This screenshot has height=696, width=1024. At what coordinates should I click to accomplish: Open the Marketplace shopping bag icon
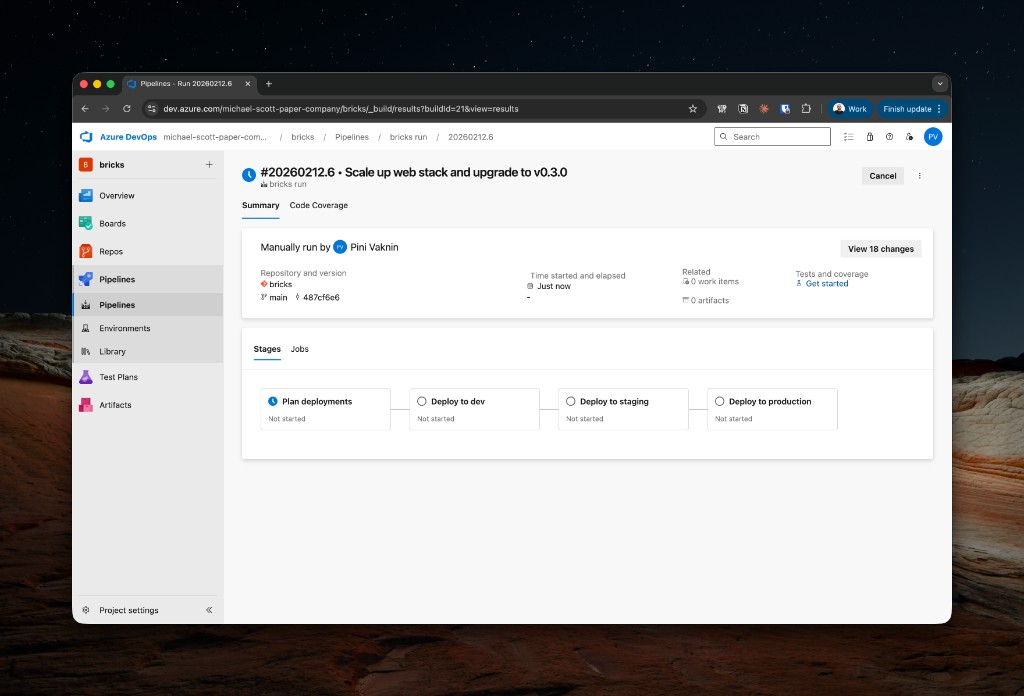[x=870, y=137]
